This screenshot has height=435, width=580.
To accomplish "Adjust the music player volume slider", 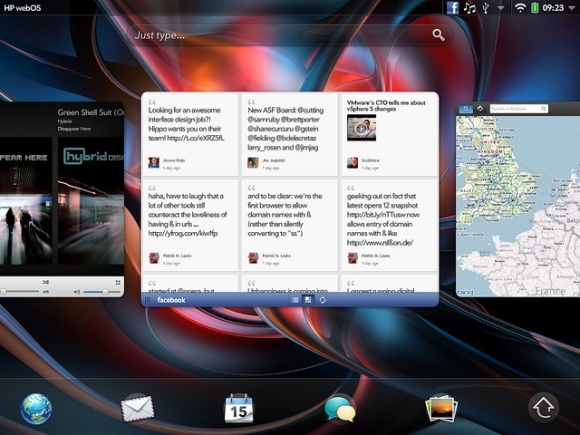I will coord(102,292).
